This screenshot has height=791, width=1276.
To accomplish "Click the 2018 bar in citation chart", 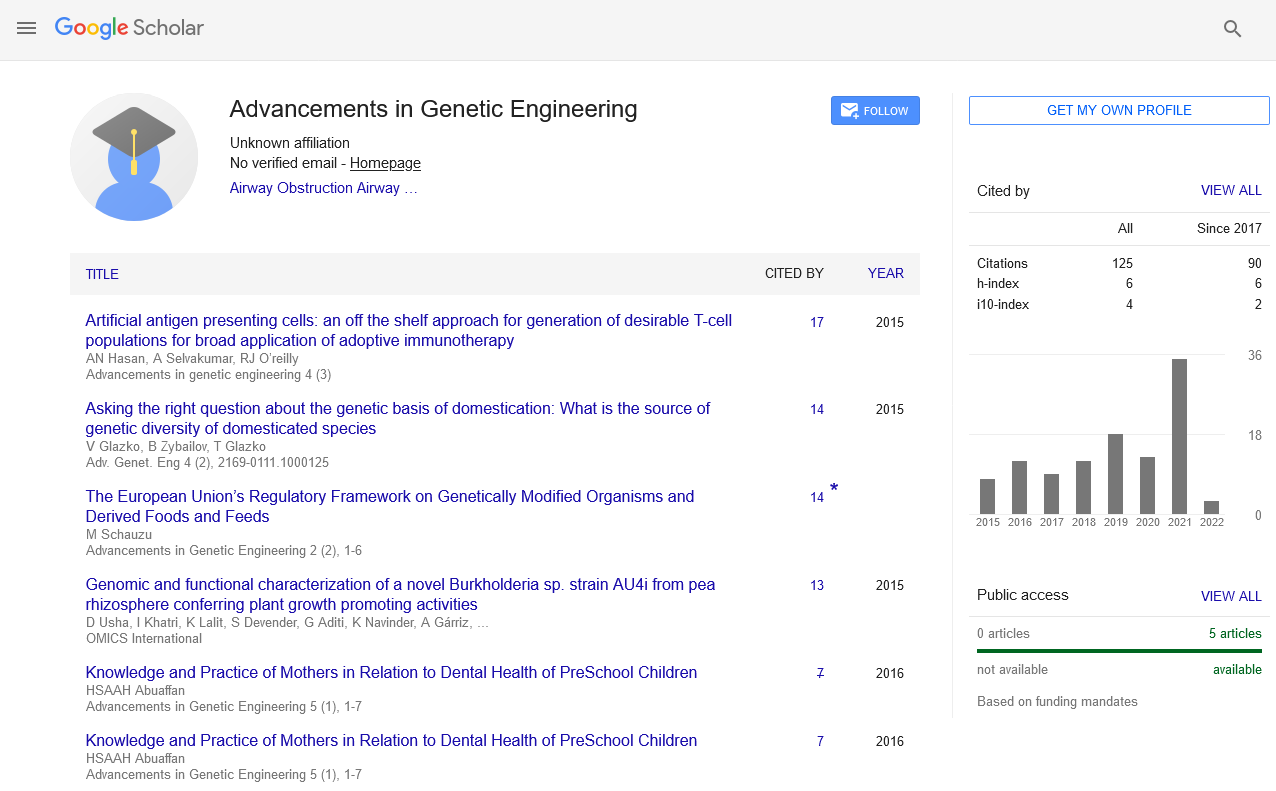I will [x=1084, y=487].
